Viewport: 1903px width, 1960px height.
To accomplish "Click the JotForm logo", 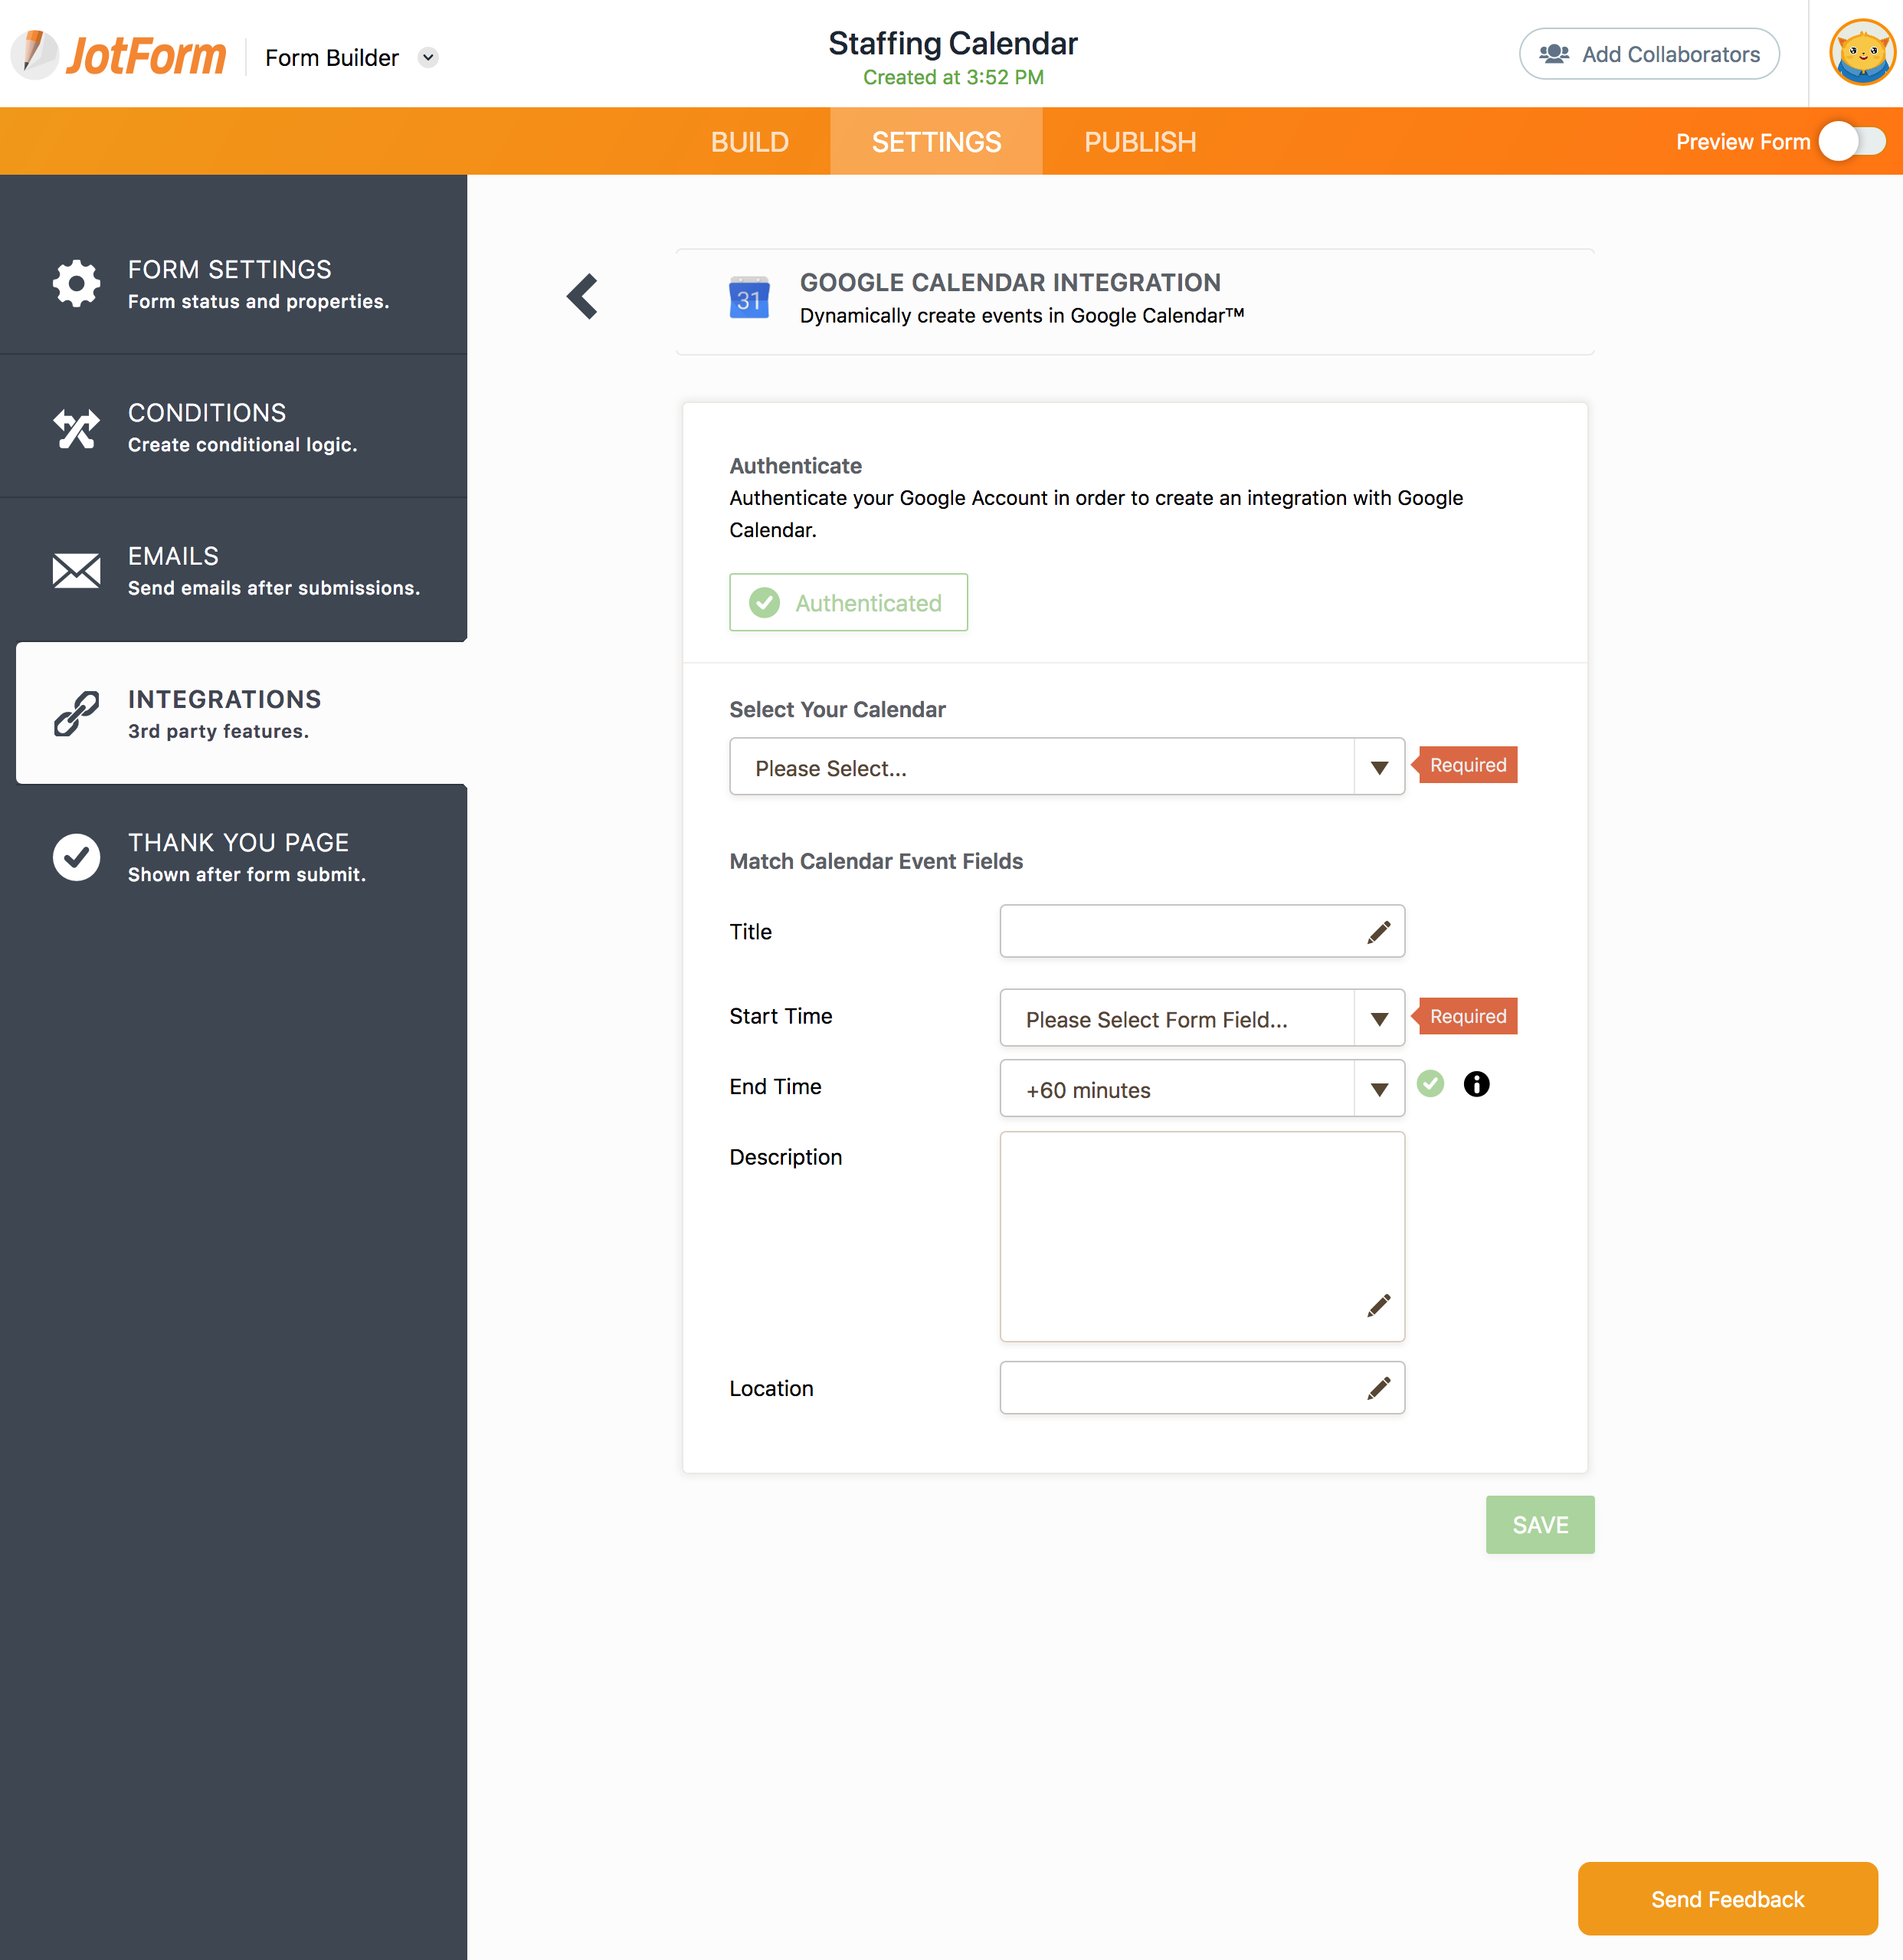I will tap(118, 55).
